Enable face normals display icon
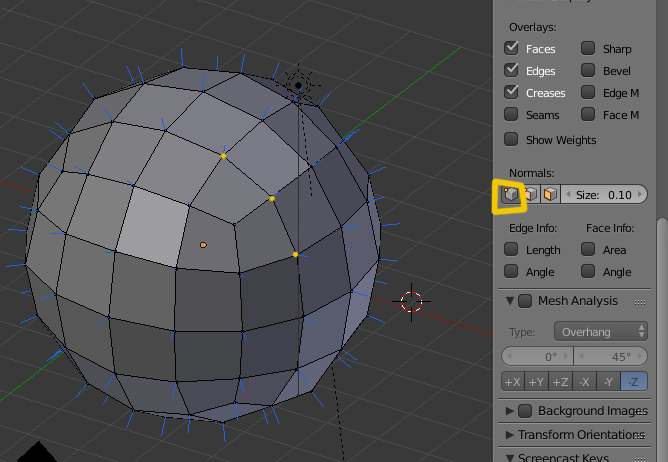 click(x=550, y=194)
